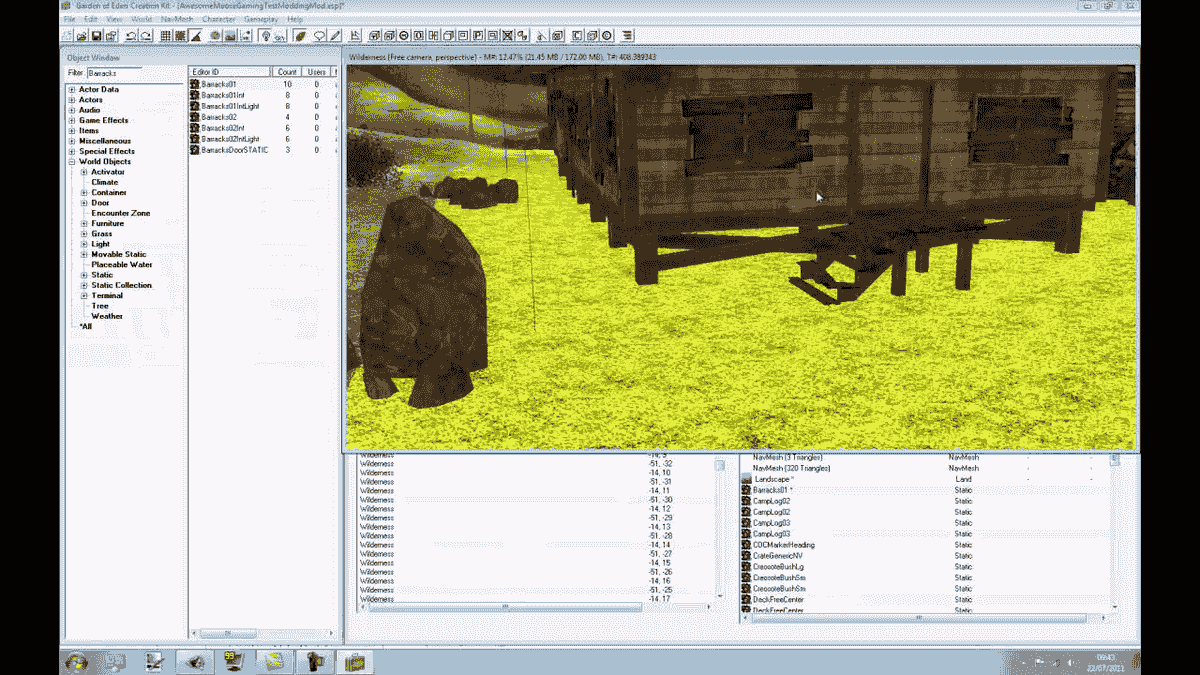
Task: Open the NavMesh menu
Action: (176, 19)
